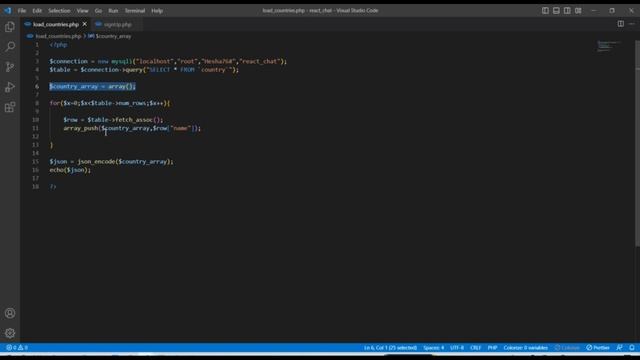Click load_countries.php in the breadcrumb
Viewport: 640px width, 360px height.
pyautogui.click(x=58, y=36)
